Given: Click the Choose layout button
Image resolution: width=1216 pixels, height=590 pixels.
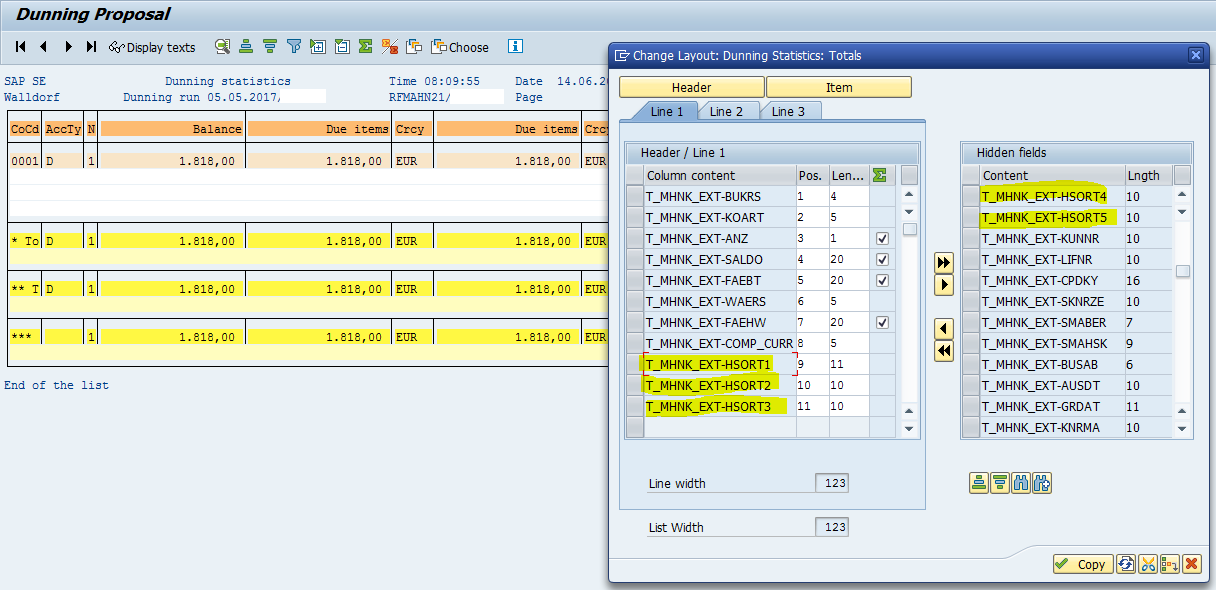Looking at the screenshot, I should point(460,47).
